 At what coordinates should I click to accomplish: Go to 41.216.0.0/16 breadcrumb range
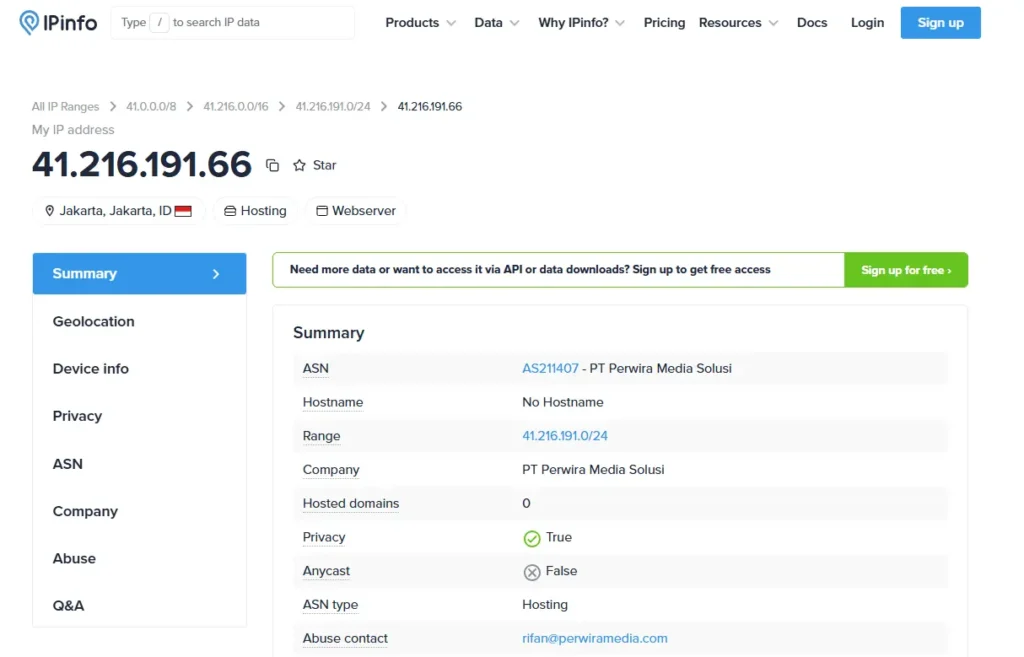[x=236, y=106]
